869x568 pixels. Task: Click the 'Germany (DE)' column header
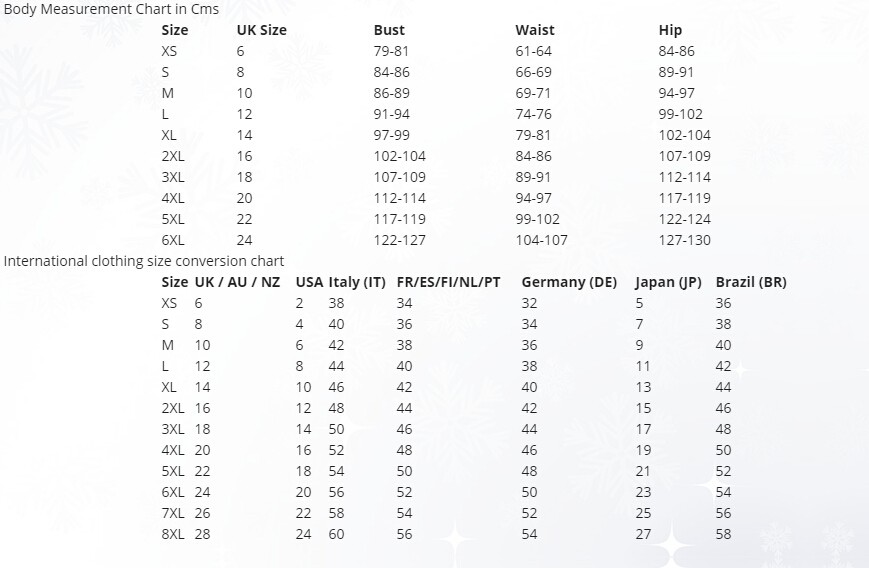tap(569, 282)
